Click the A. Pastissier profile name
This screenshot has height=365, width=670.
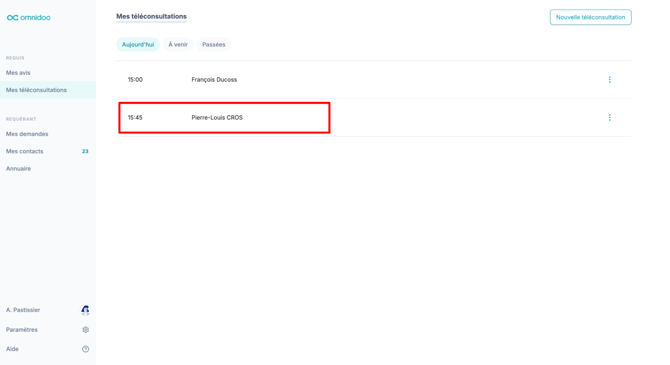(23, 310)
